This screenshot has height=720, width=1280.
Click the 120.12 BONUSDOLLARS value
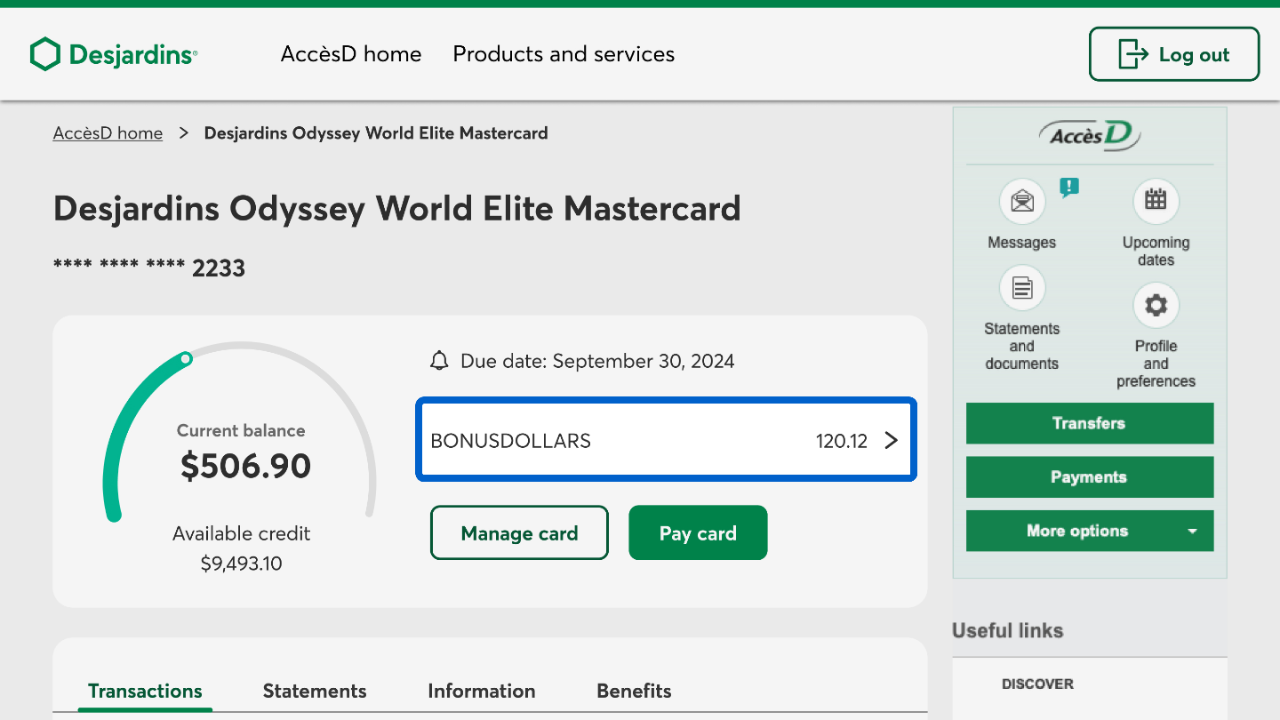click(x=842, y=440)
